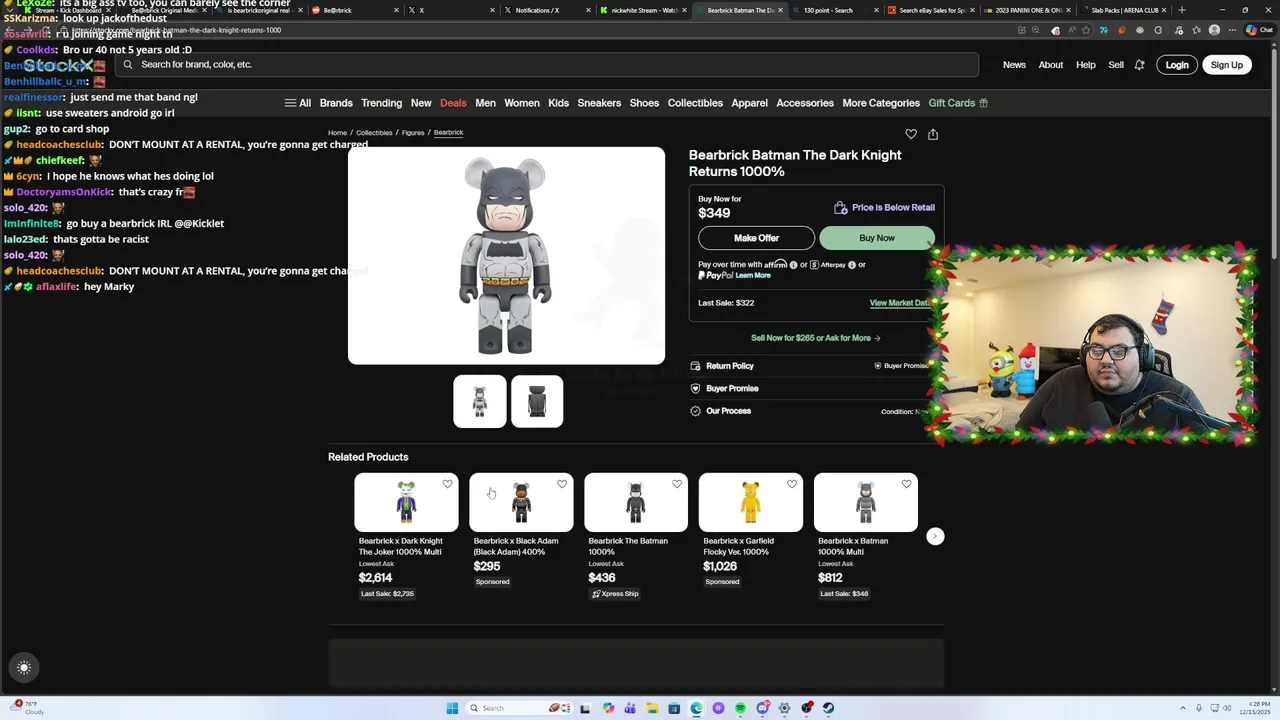Open Discord from the taskbar

click(x=762, y=708)
